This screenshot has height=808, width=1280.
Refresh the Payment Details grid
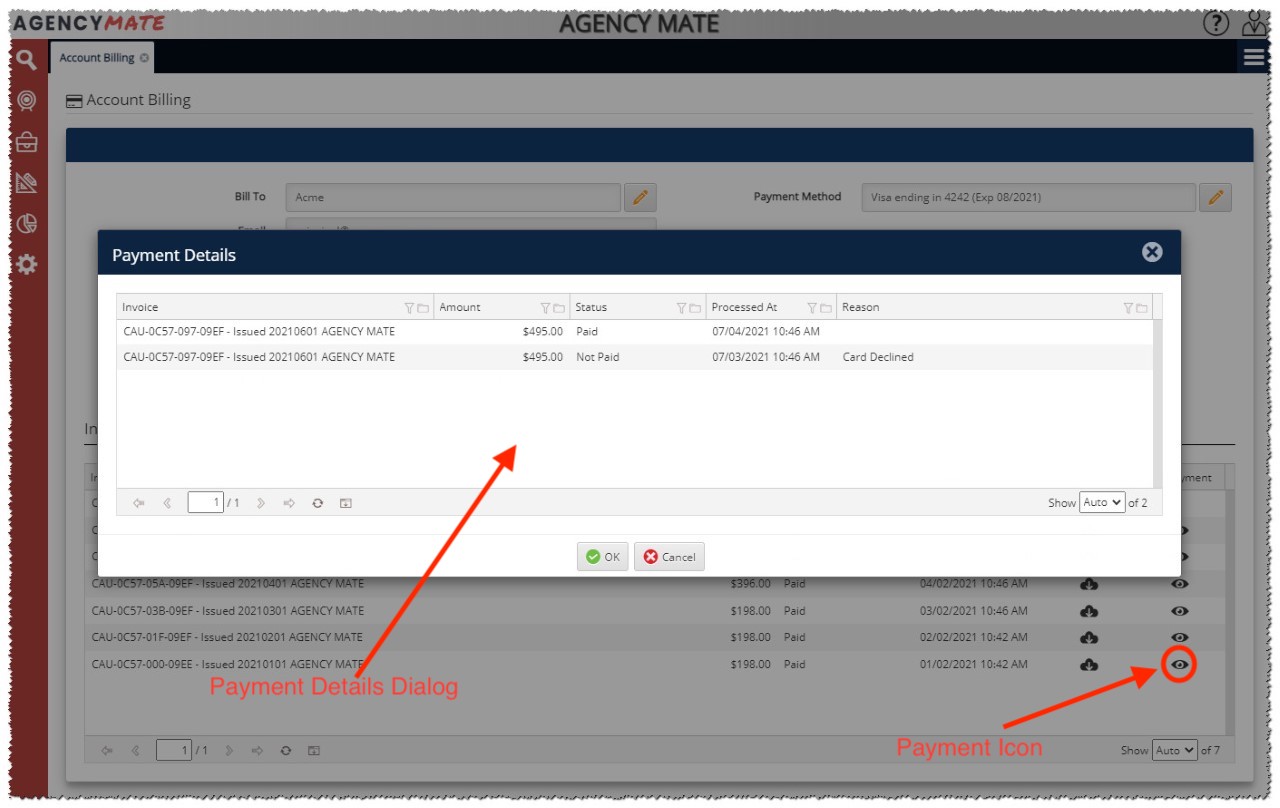[x=317, y=503]
